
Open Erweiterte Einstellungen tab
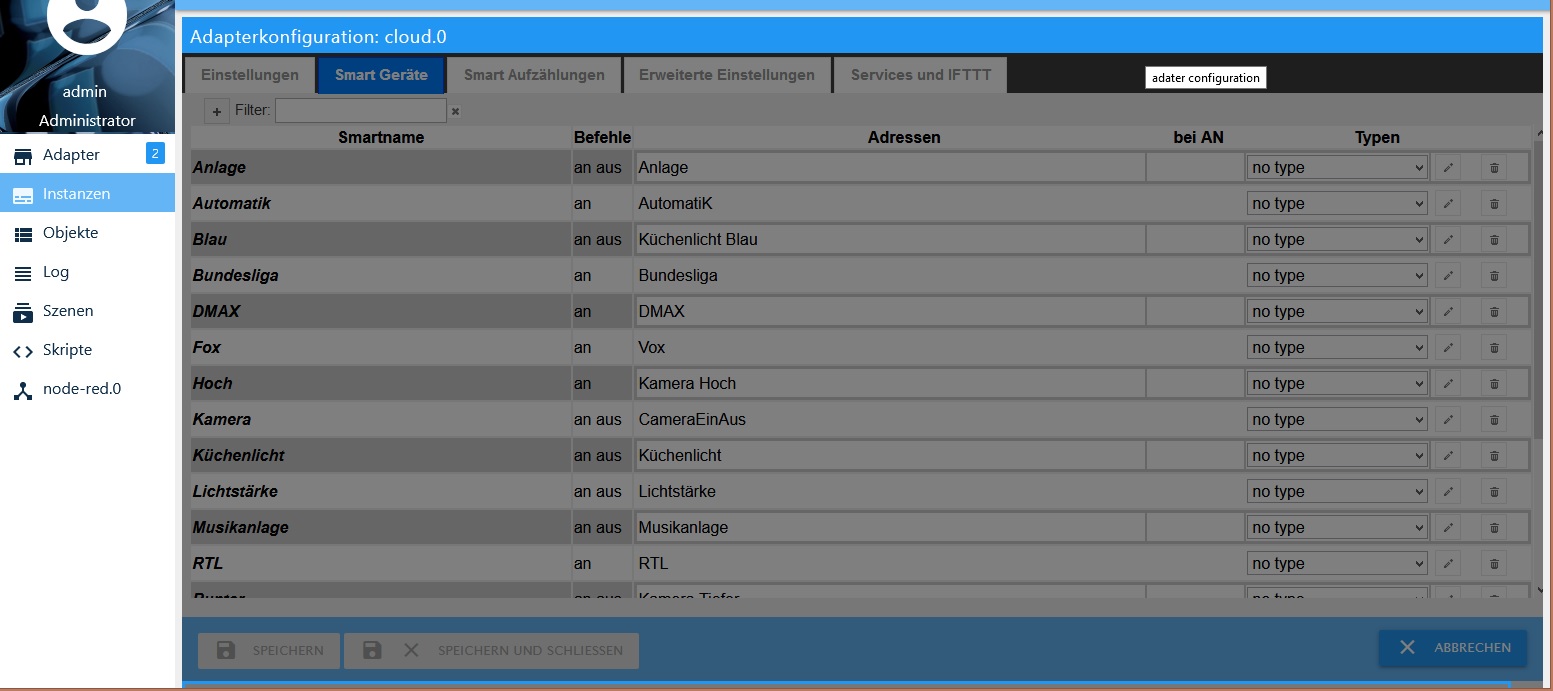pyautogui.click(x=727, y=75)
